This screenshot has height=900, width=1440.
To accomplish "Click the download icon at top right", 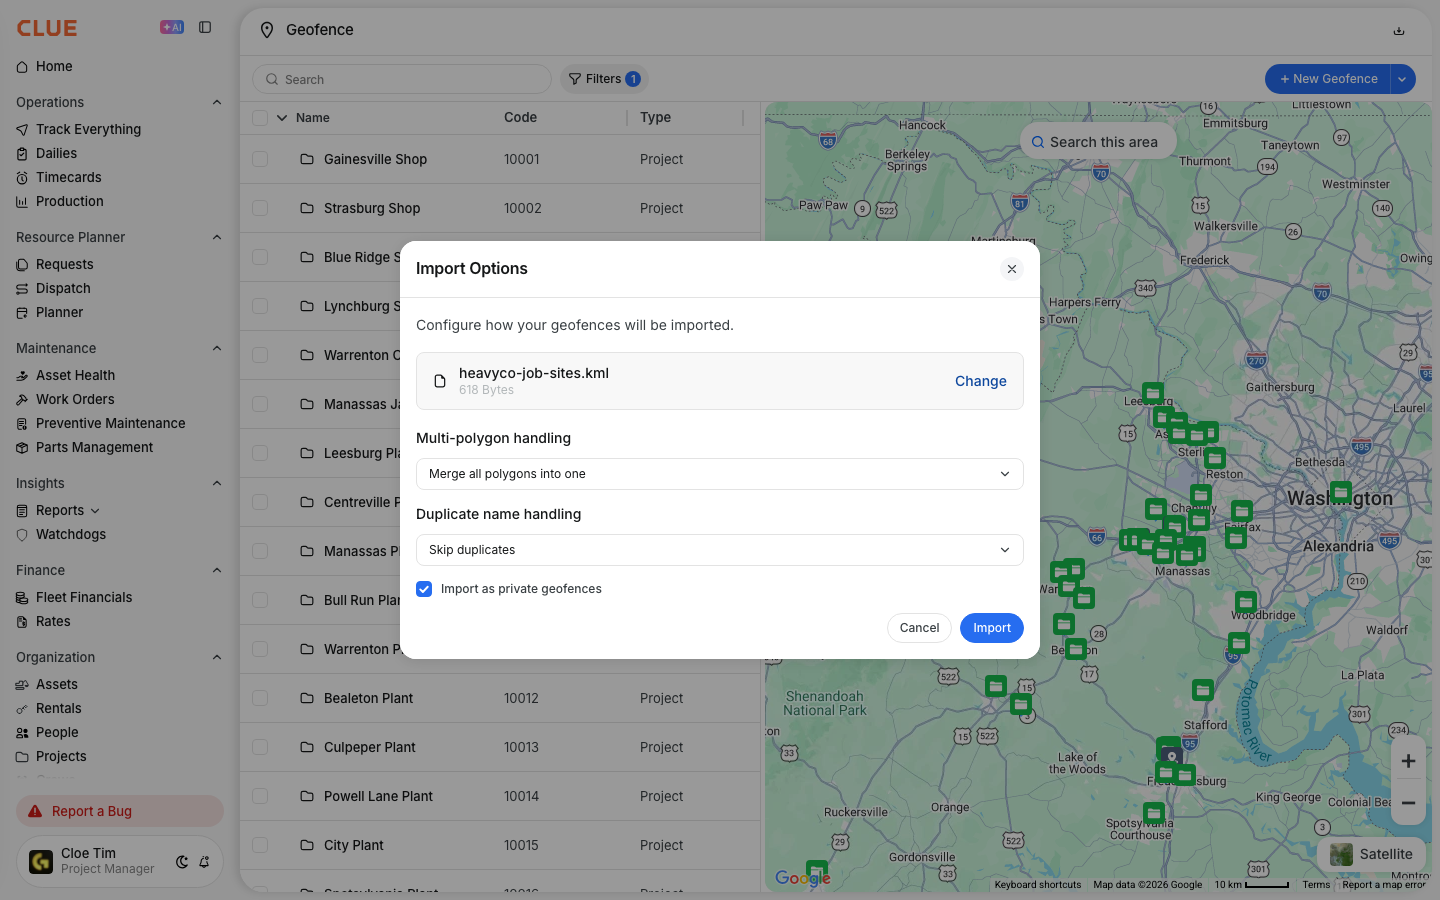I will pos(1399,30).
